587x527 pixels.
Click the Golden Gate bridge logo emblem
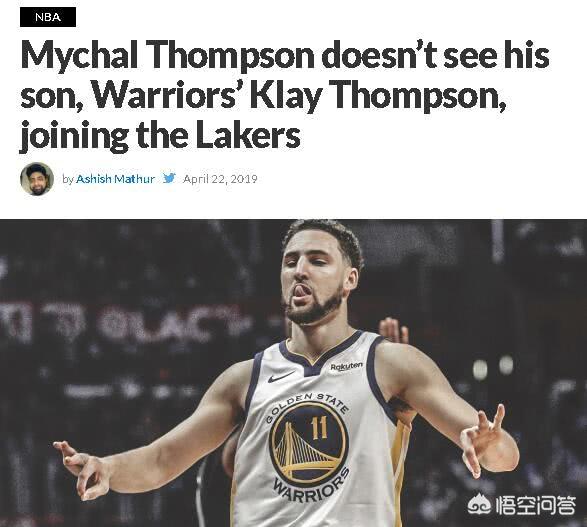(309, 445)
